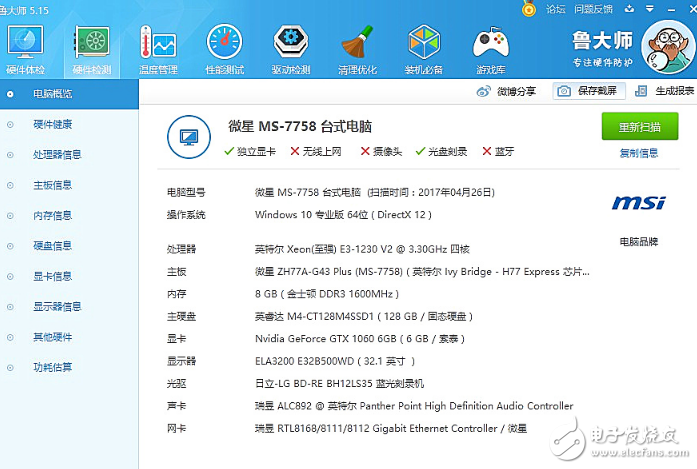Launch 性能测试 performance test icon

(x=224, y=50)
